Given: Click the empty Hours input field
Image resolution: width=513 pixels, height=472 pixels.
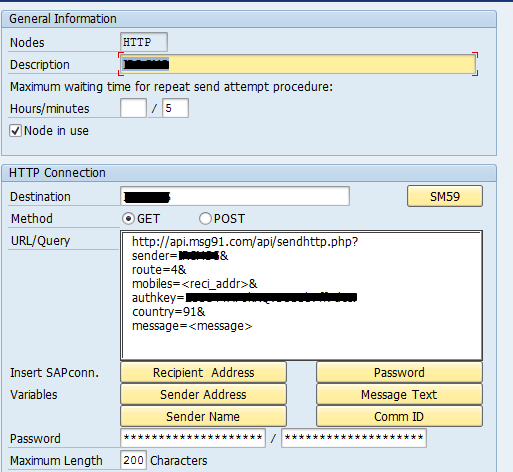Looking at the screenshot, I should (x=133, y=108).
